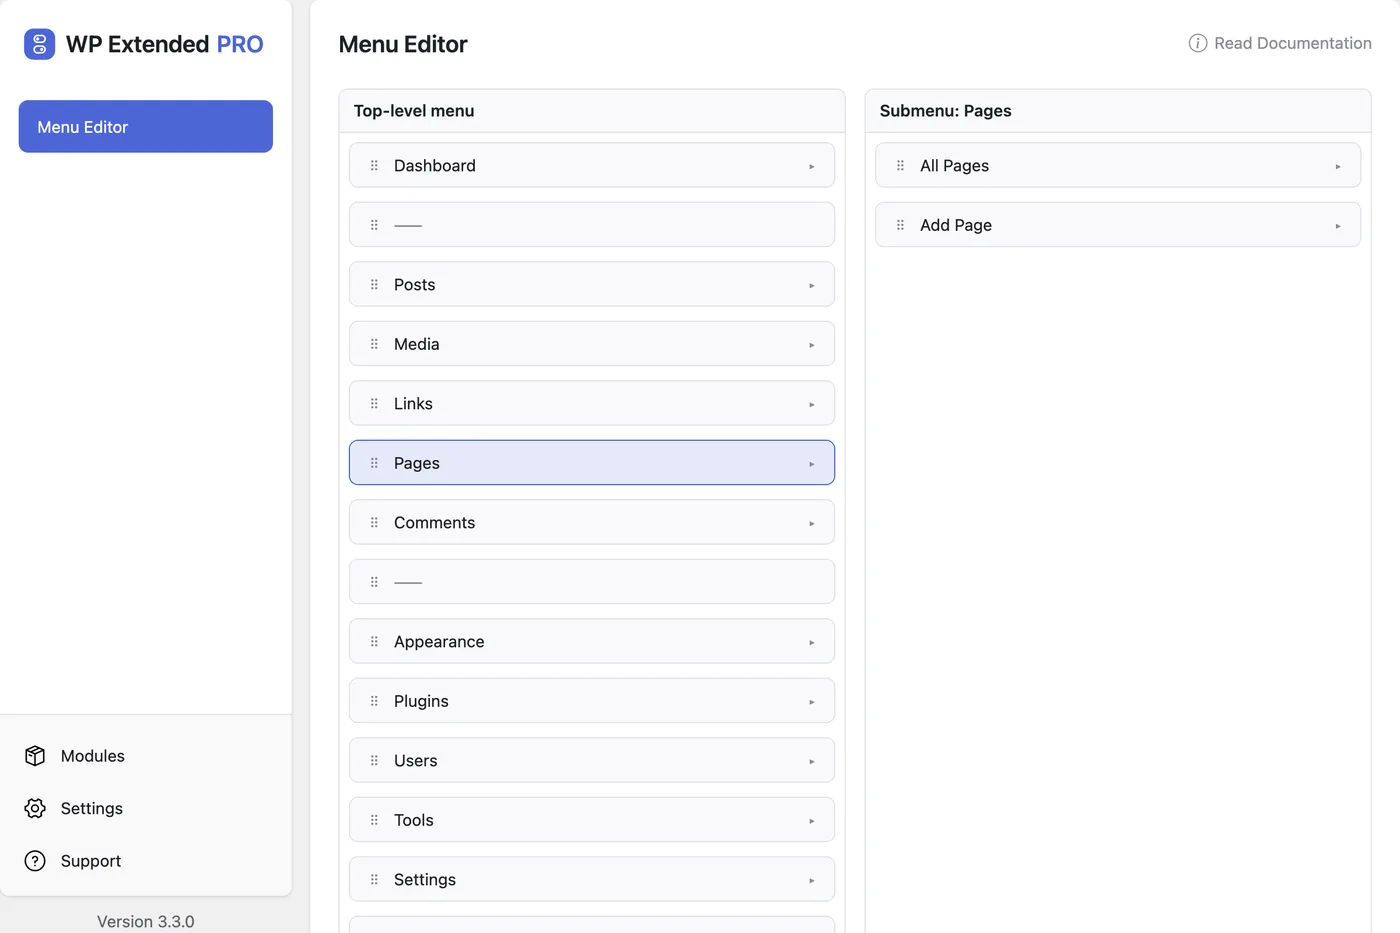Click the Support question mark icon
The image size is (1400, 933).
coord(35,861)
